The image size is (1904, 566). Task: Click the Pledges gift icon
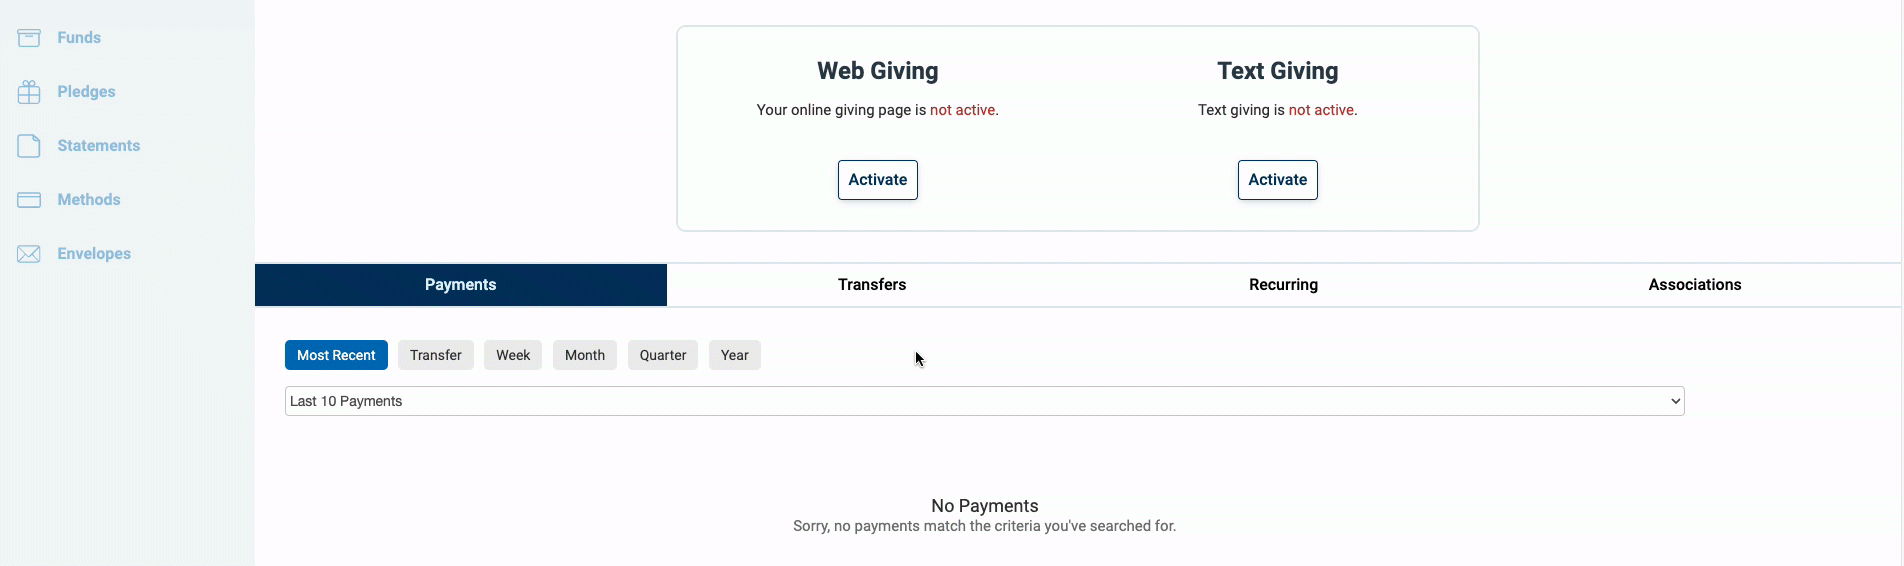[x=29, y=92]
